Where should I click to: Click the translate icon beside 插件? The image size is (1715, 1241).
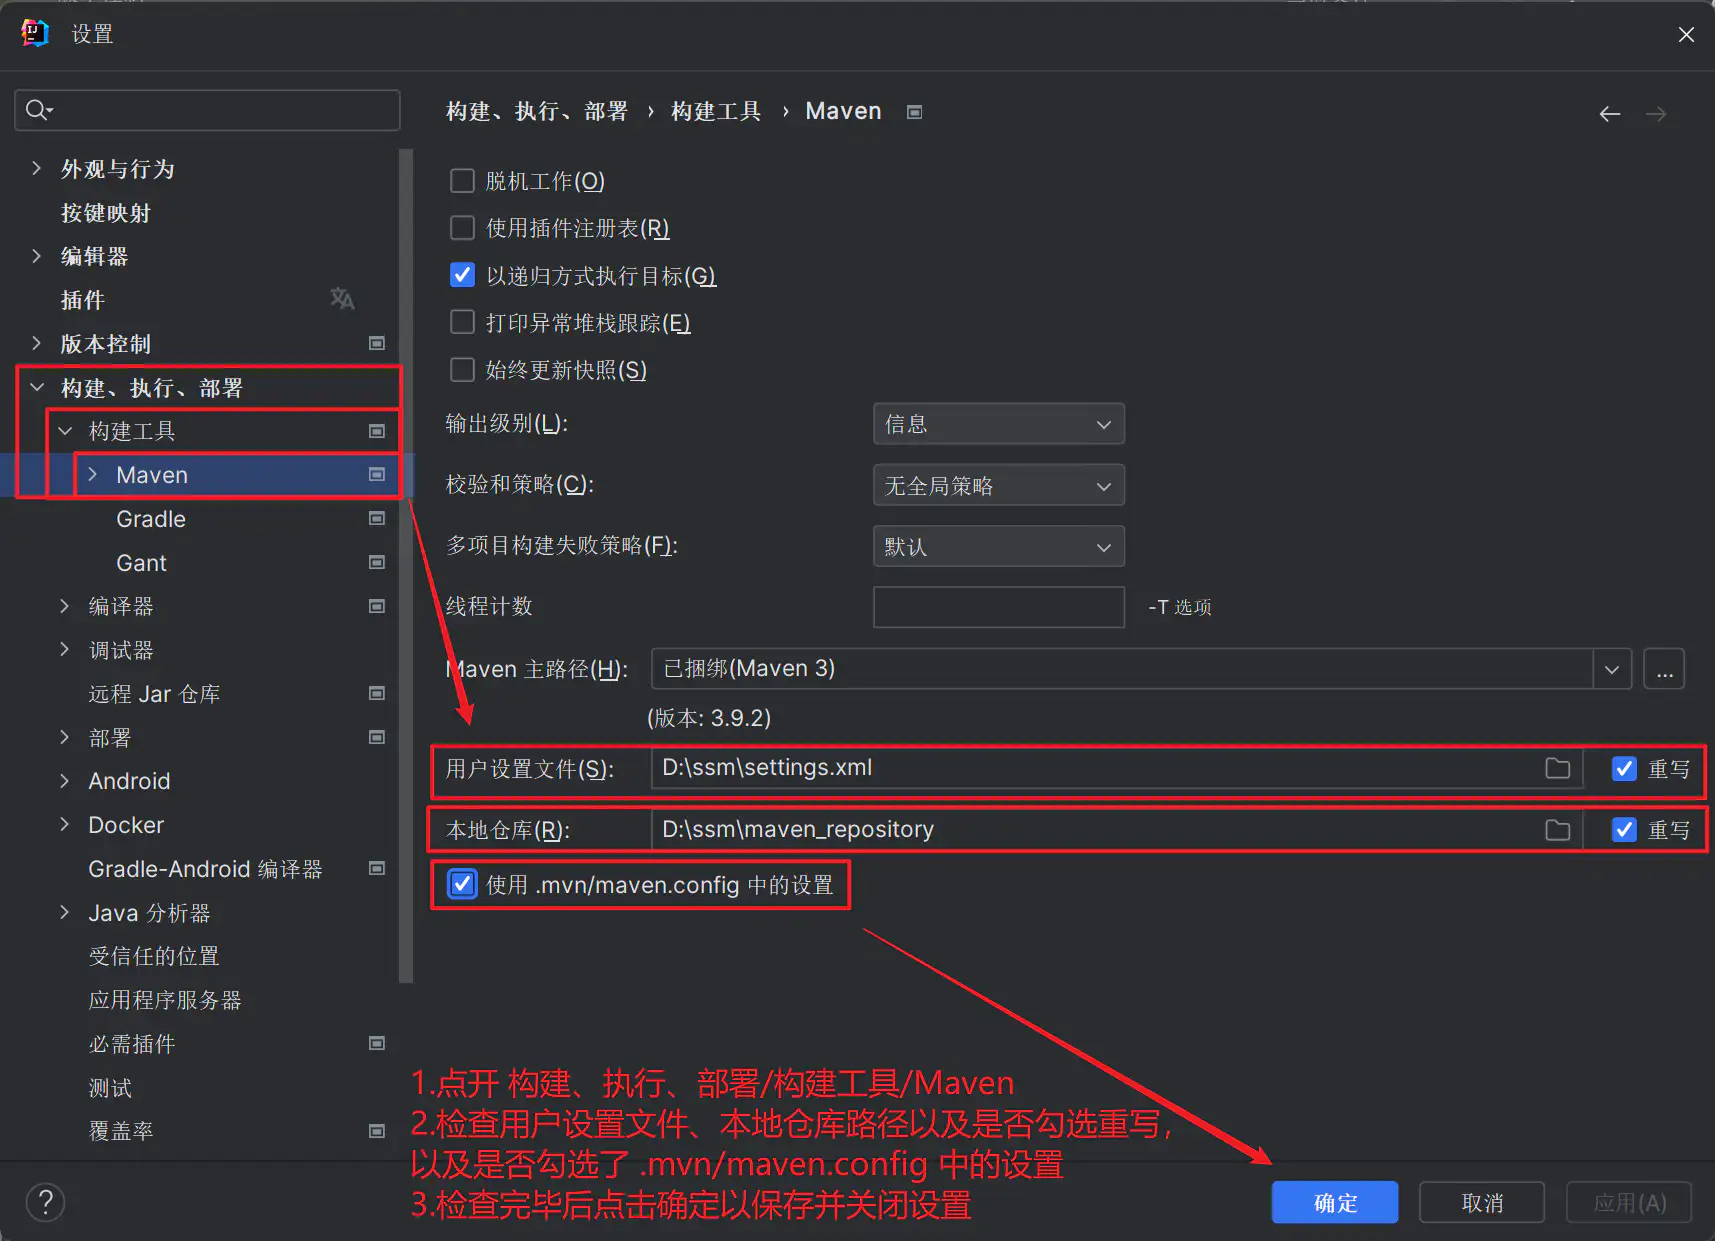click(342, 299)
